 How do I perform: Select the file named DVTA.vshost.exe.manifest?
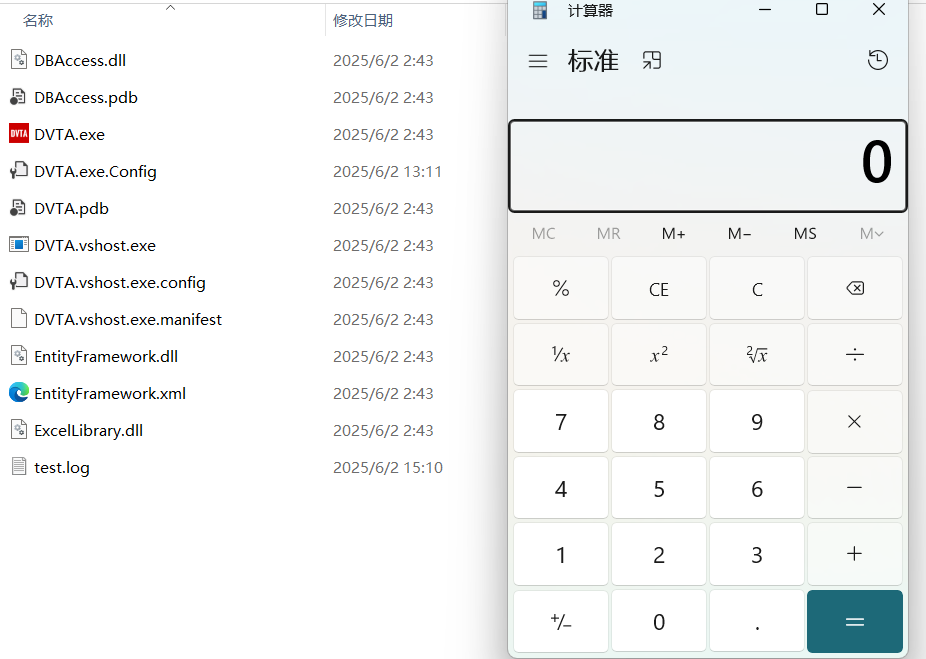pos(128,319)
